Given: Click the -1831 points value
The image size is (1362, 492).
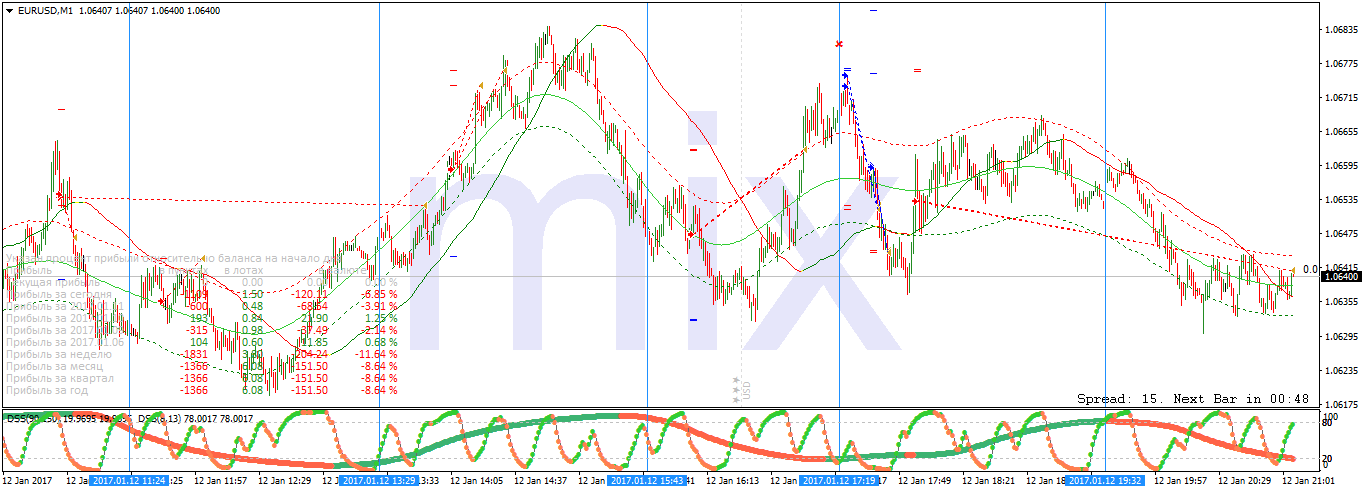Looking at the screenshot, I should point(193,354).
